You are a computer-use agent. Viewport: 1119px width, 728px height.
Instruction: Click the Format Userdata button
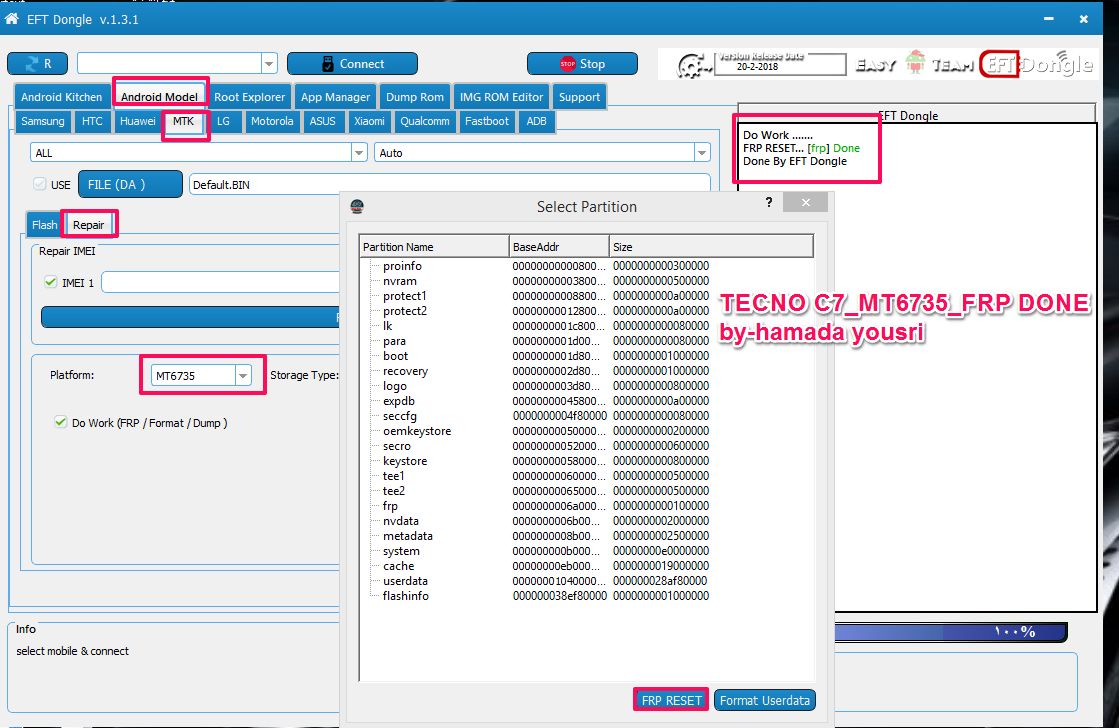764,700
